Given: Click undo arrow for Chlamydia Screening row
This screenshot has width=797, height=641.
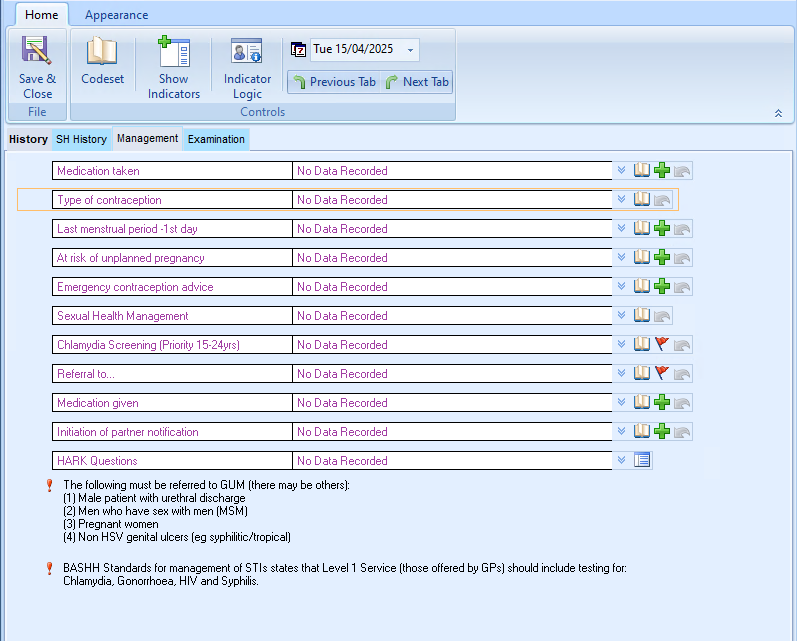Looking at the screenshot, I should 682,345.
